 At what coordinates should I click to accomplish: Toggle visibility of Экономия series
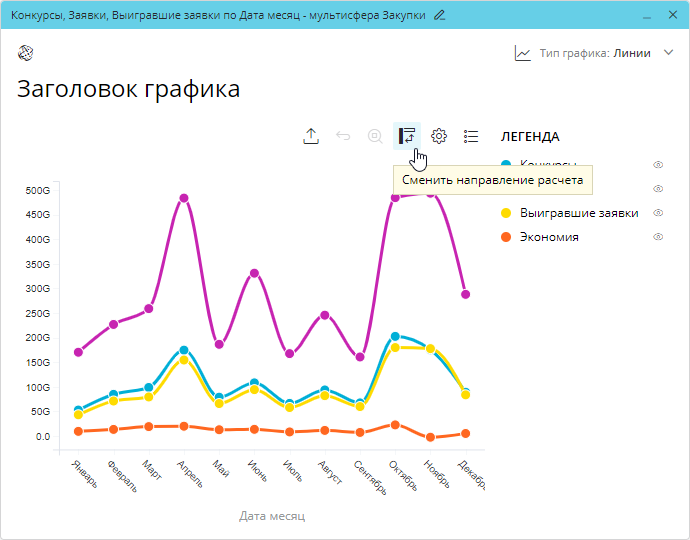coord(658,237)
